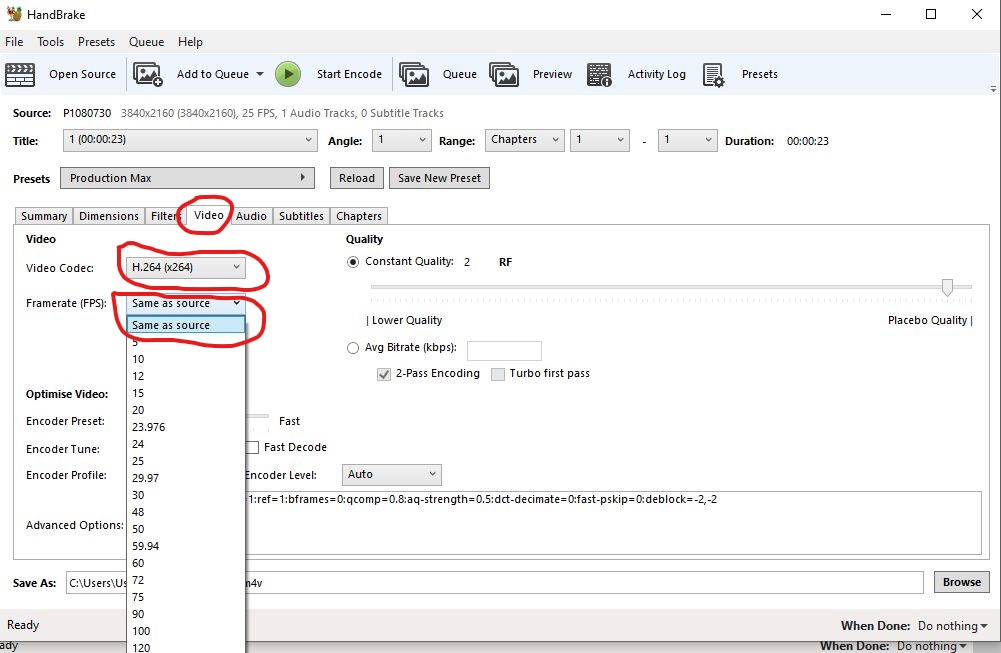
Task: Click the Start Encode label
Action: pos(349,74)
